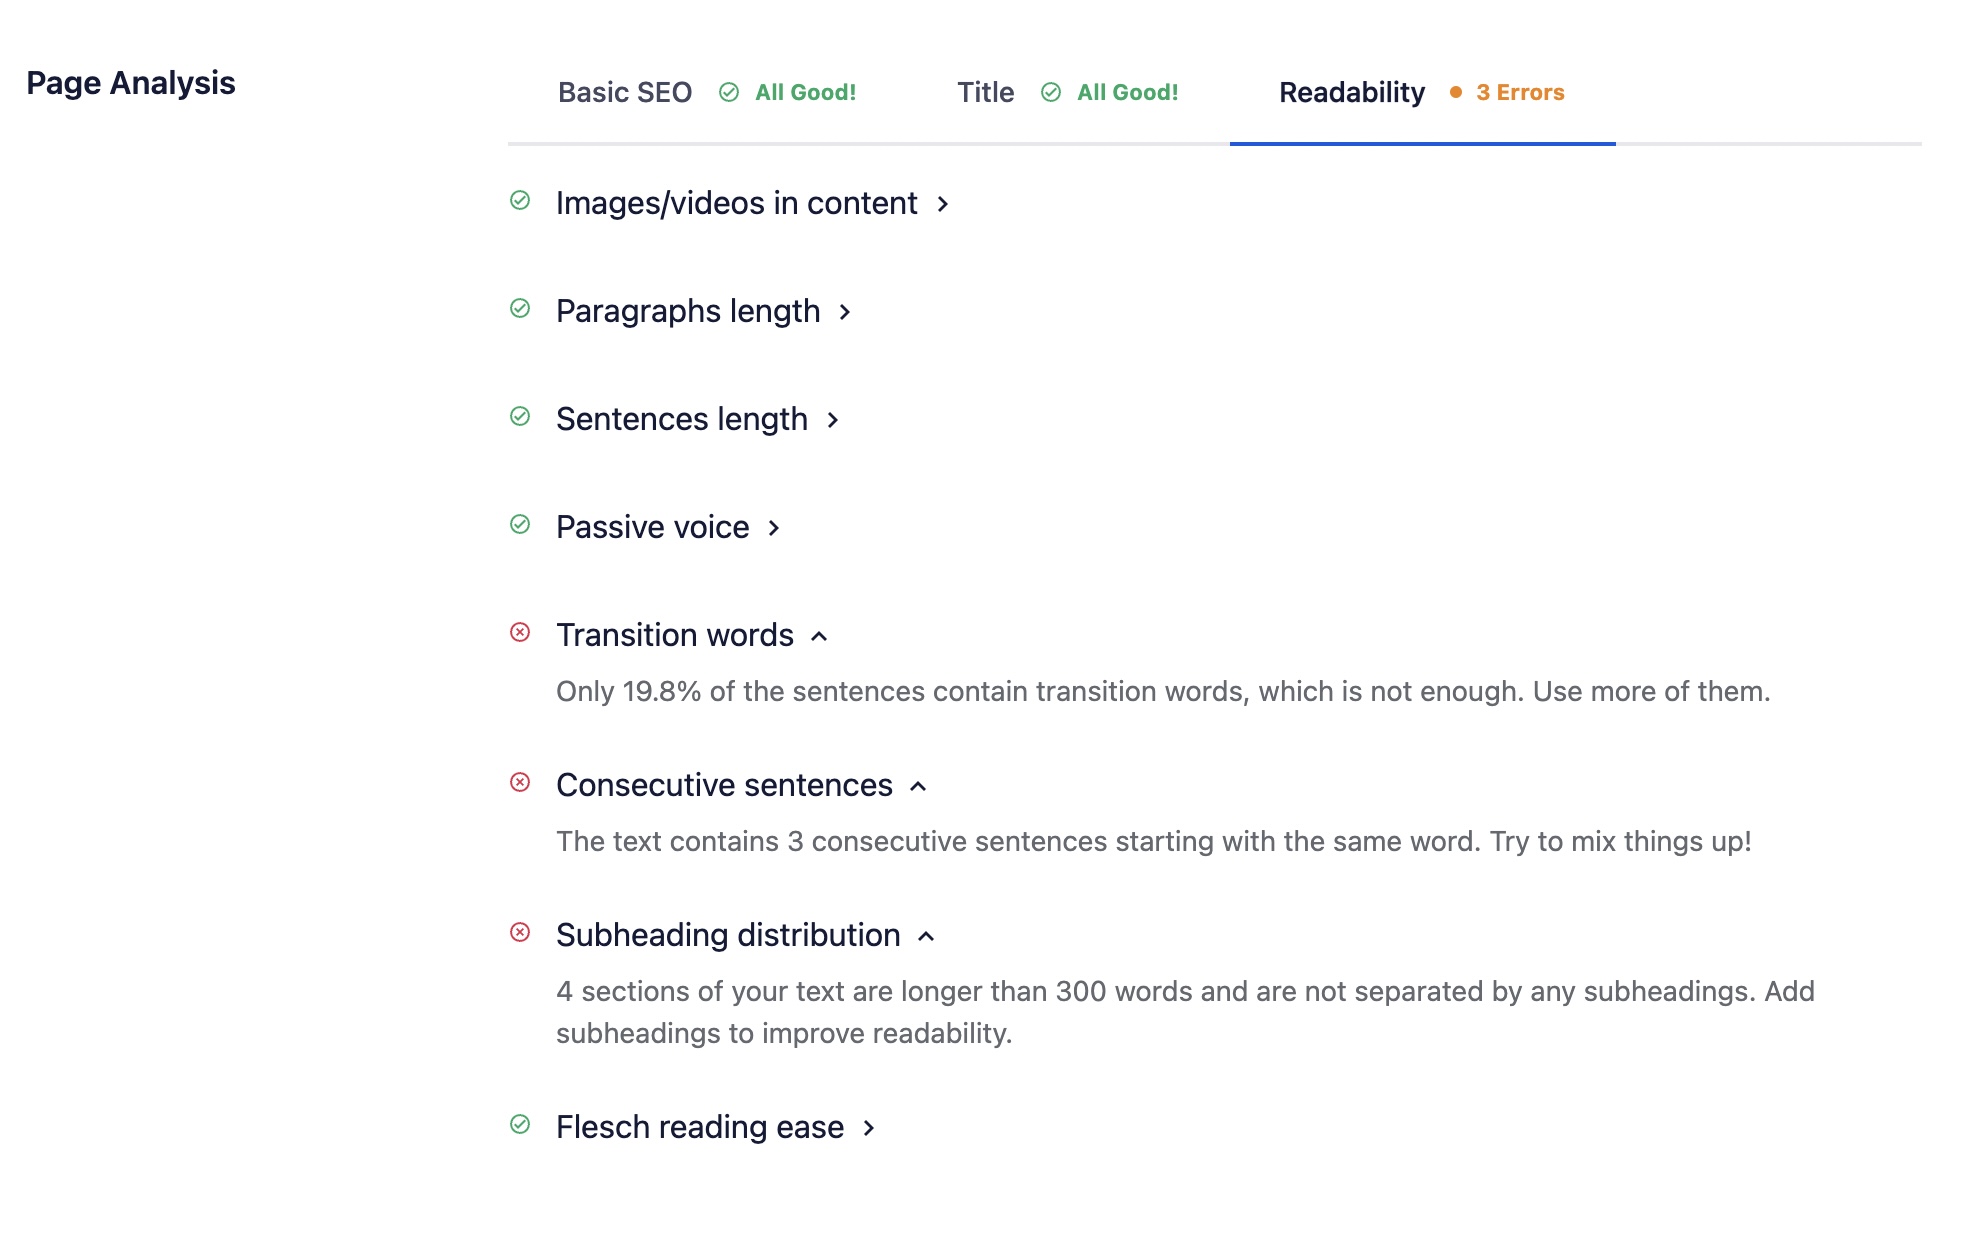Select the Readability tab

(1352, 93)
